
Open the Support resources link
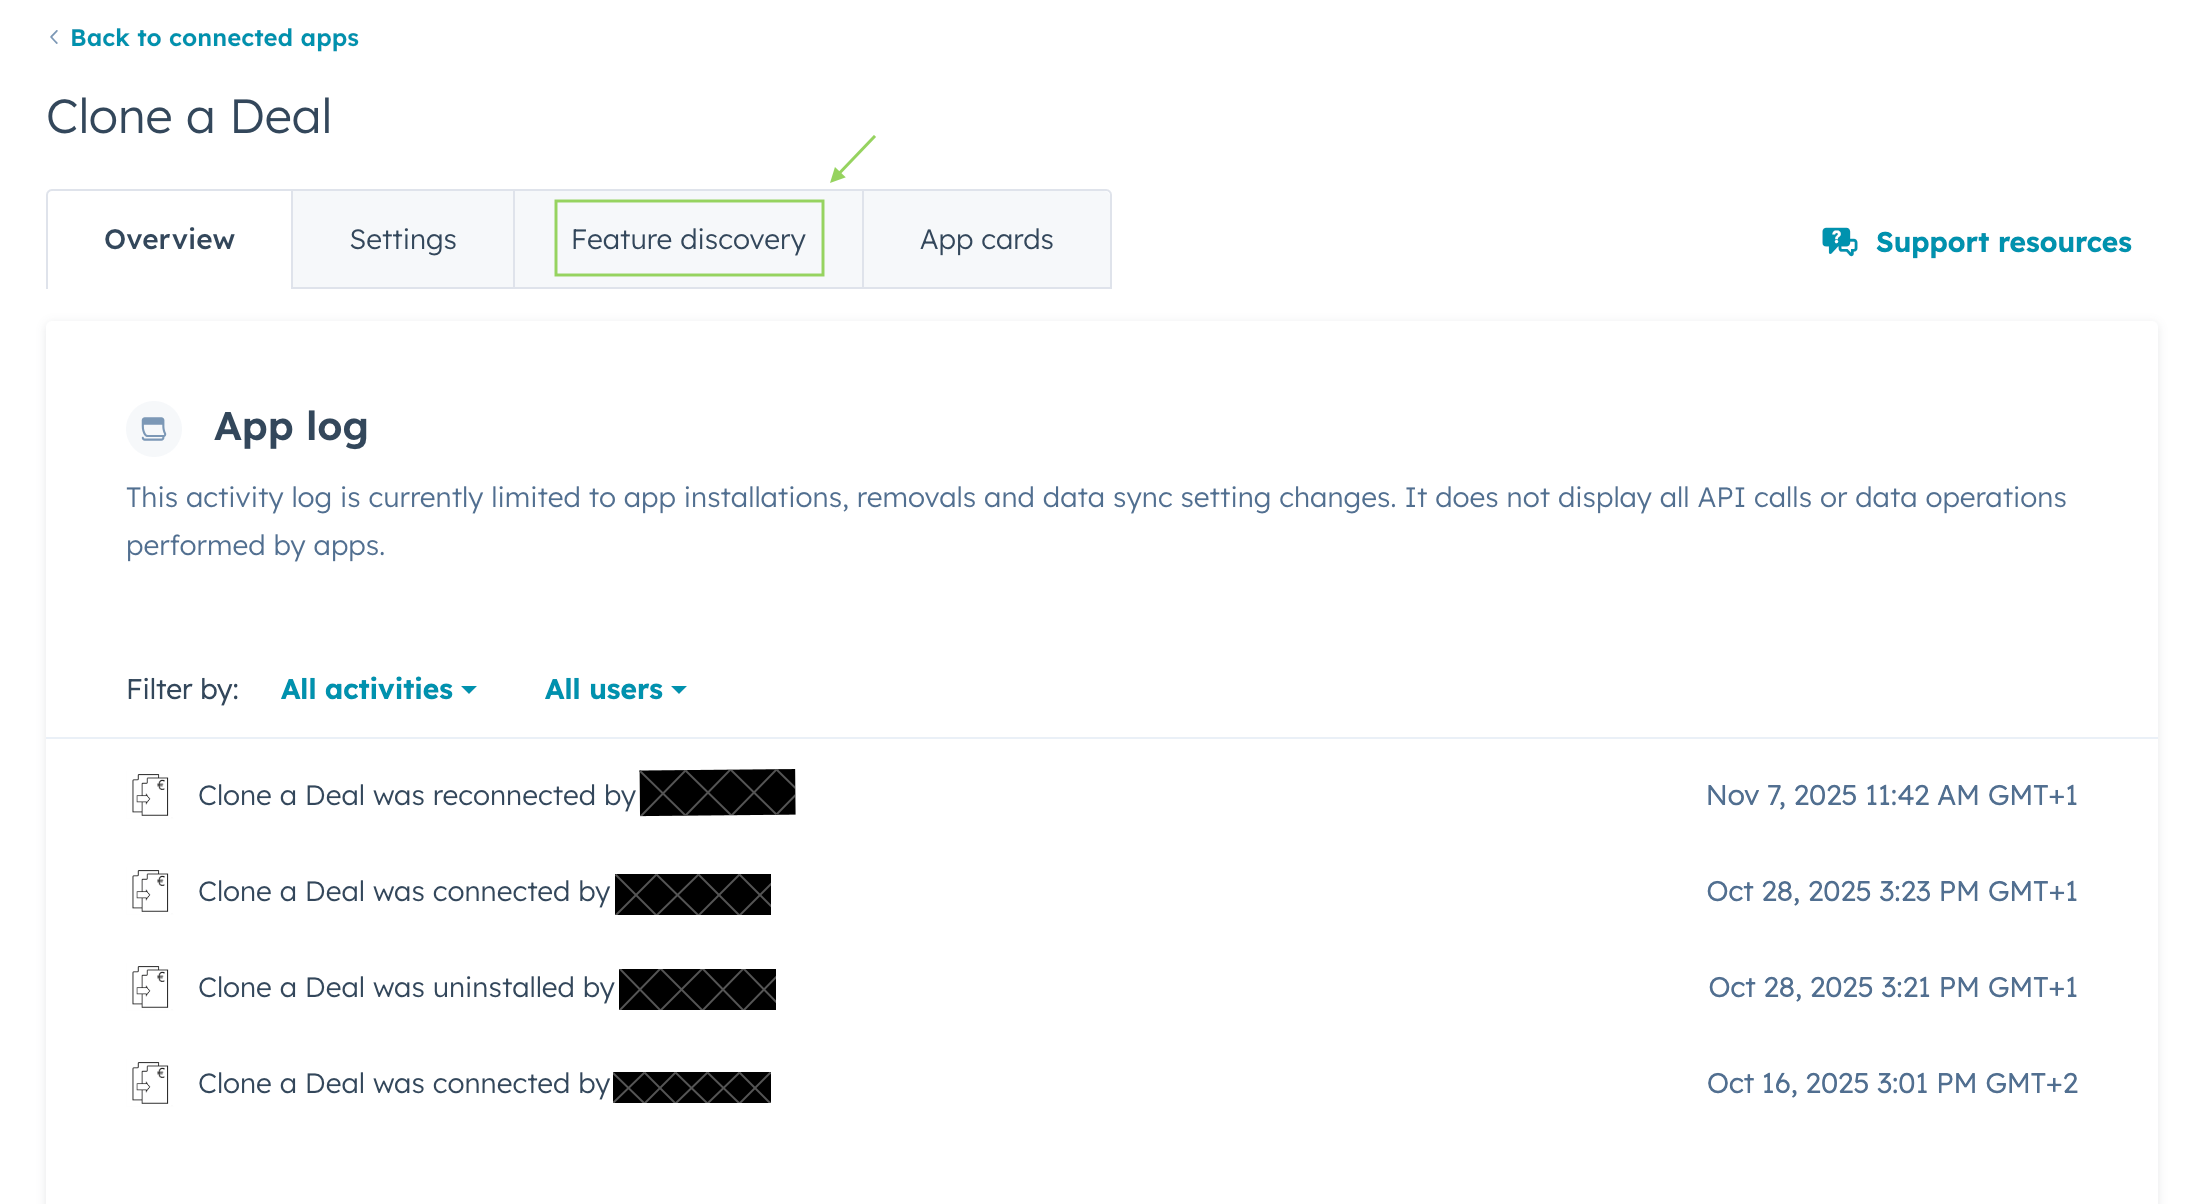(2003, 242)
